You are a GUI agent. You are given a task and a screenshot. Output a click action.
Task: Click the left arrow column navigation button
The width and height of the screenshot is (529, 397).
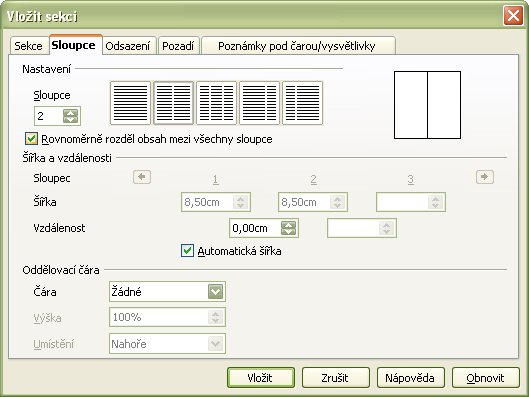tap(142, 177)
